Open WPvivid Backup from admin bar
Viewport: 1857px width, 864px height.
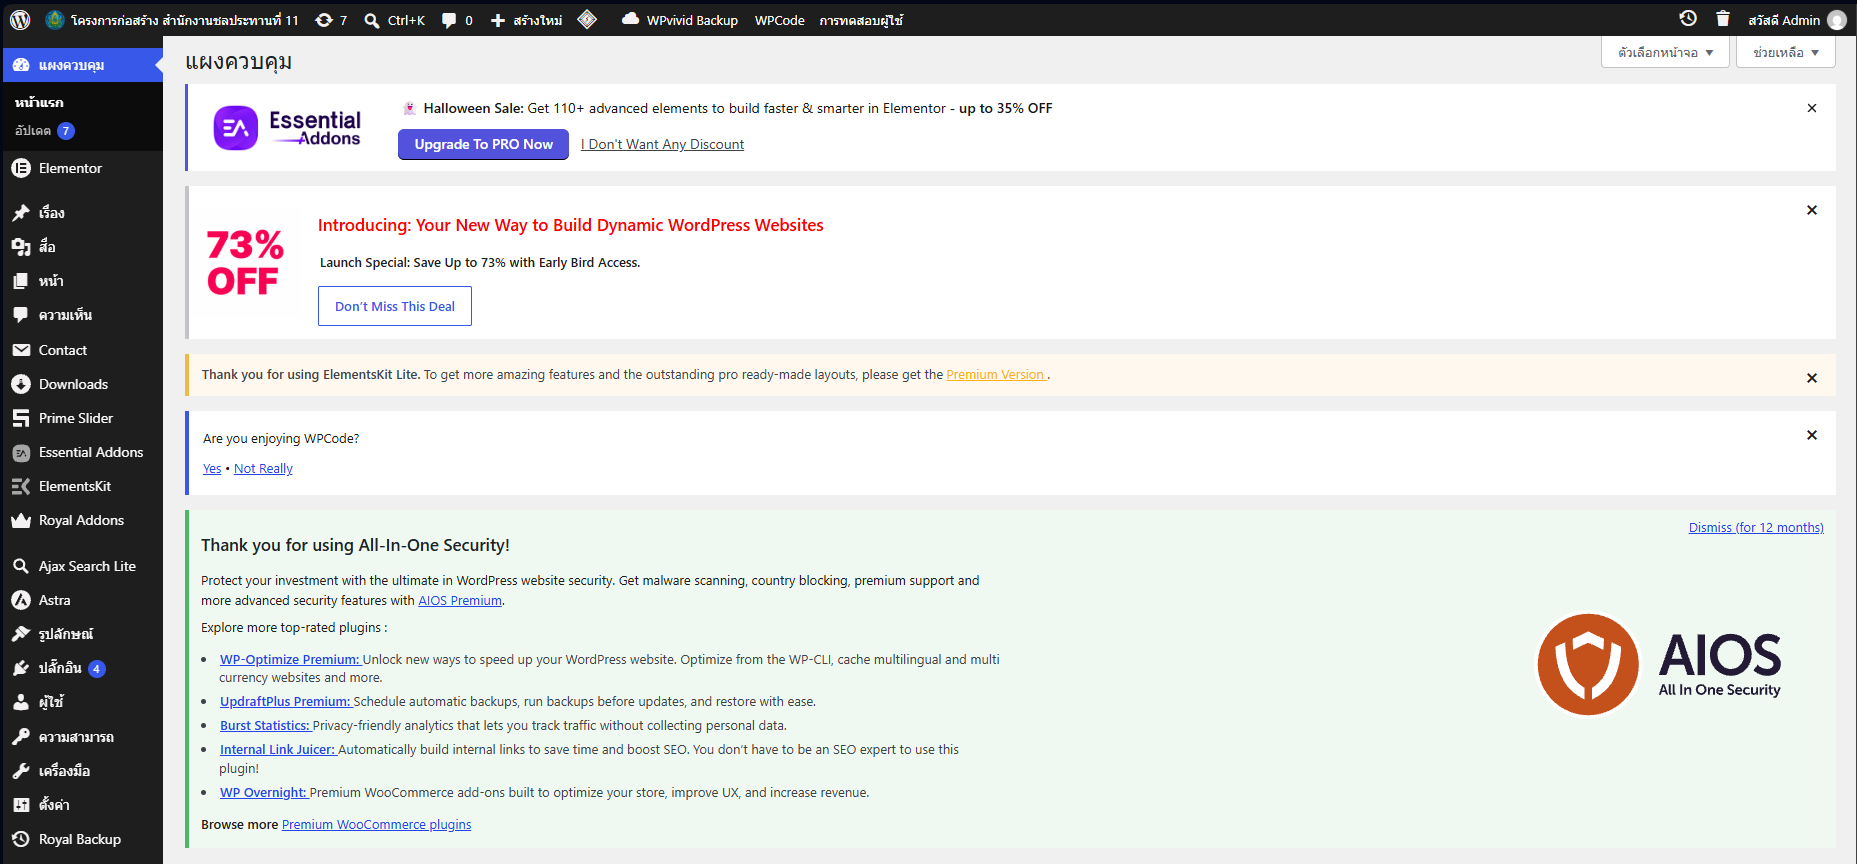click(680, 20)
